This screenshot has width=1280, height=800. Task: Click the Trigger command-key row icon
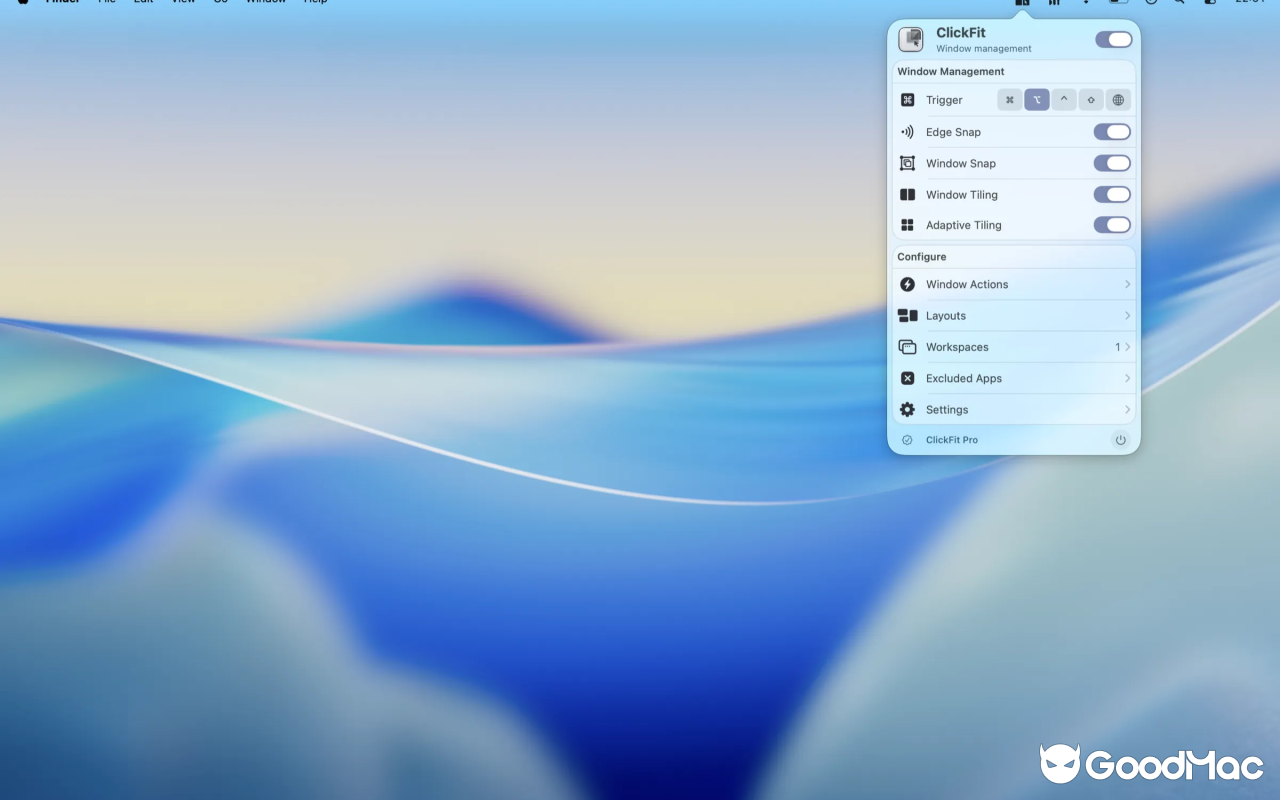click(907, 100)
